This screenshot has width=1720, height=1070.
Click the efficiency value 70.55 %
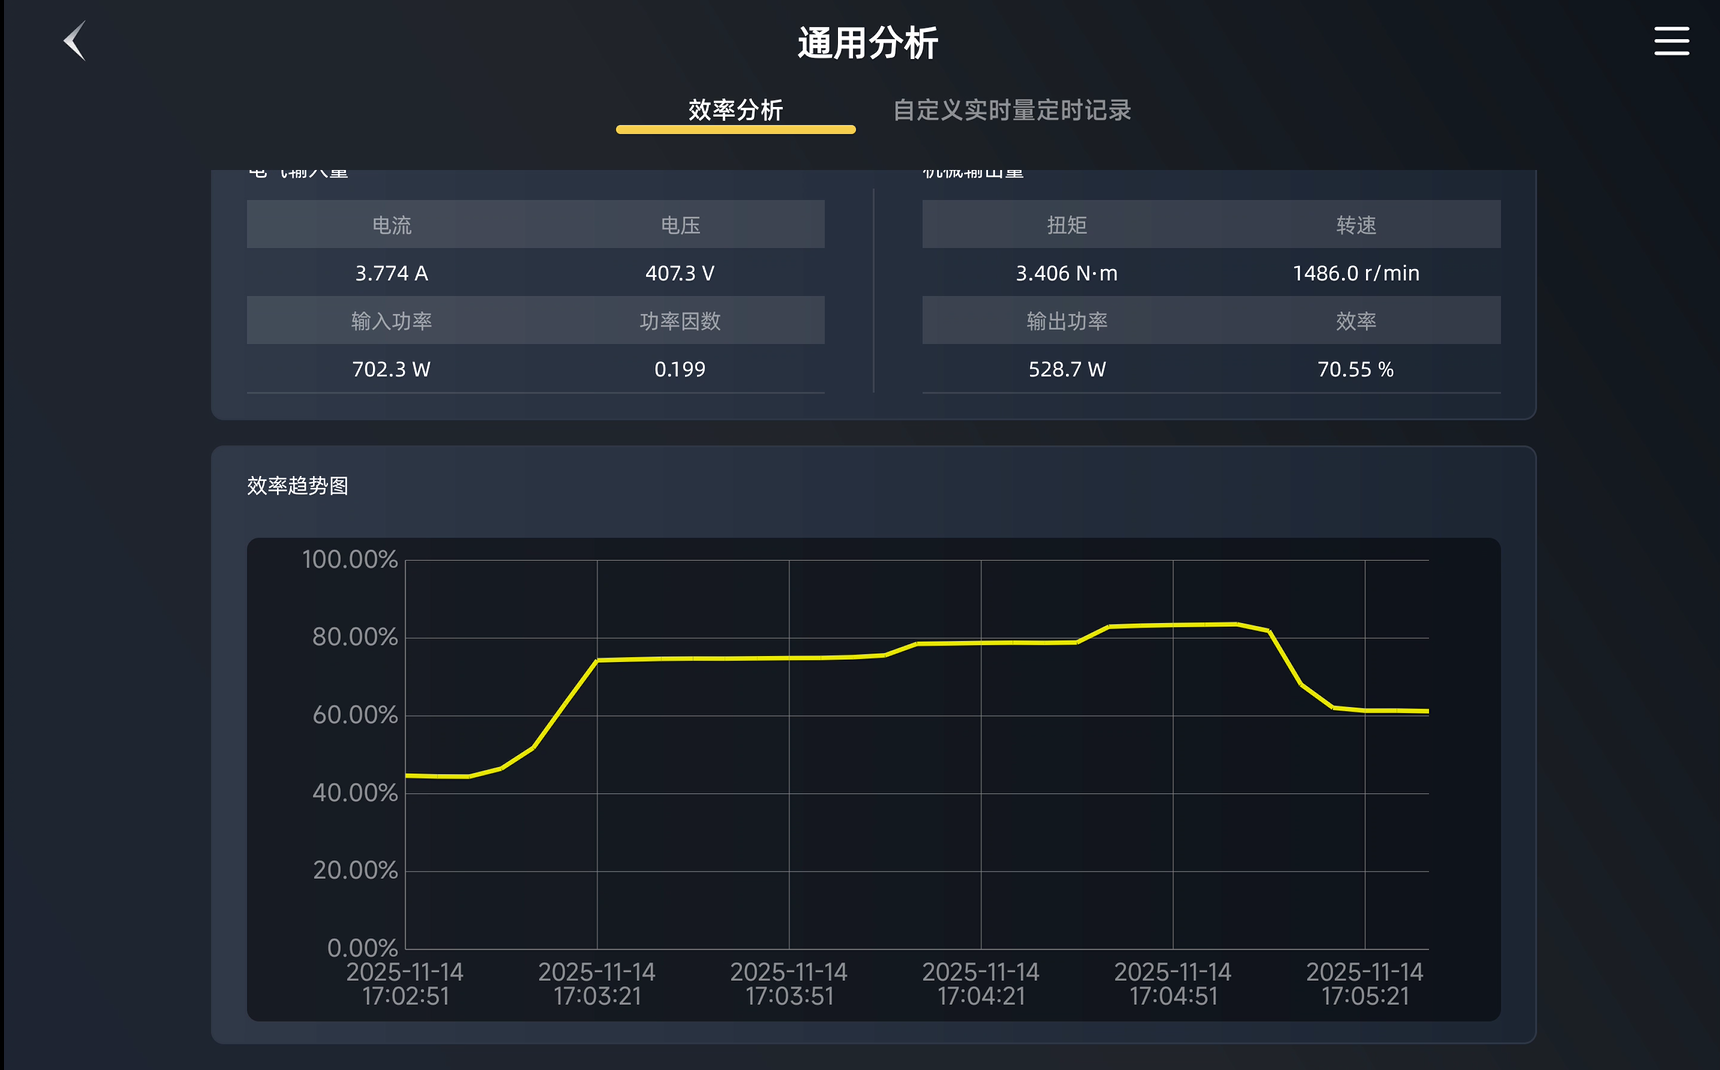coord(1356,369)
